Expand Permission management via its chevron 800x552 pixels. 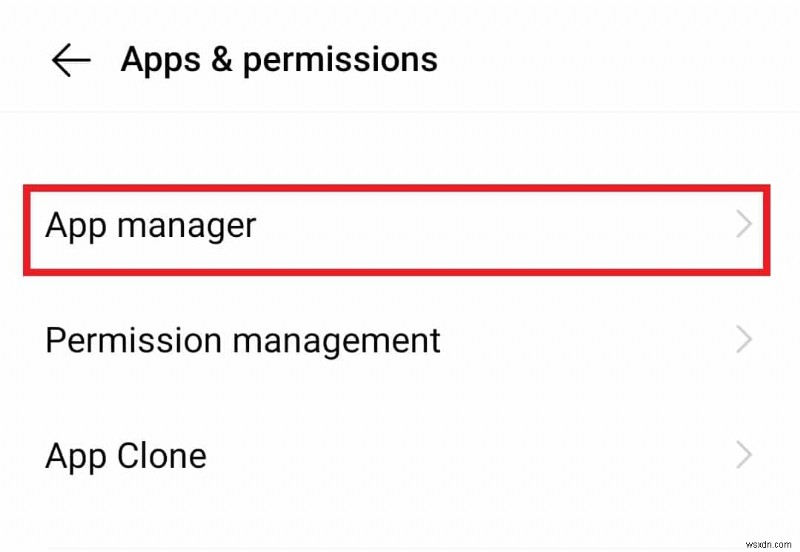click(x=743, y=341)
